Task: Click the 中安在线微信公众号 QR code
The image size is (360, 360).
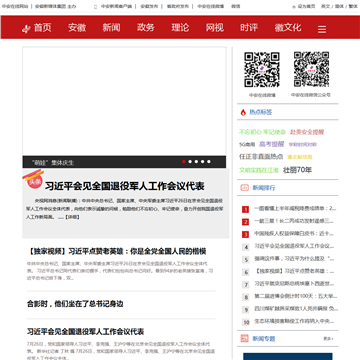Action: tap(312, 69)
